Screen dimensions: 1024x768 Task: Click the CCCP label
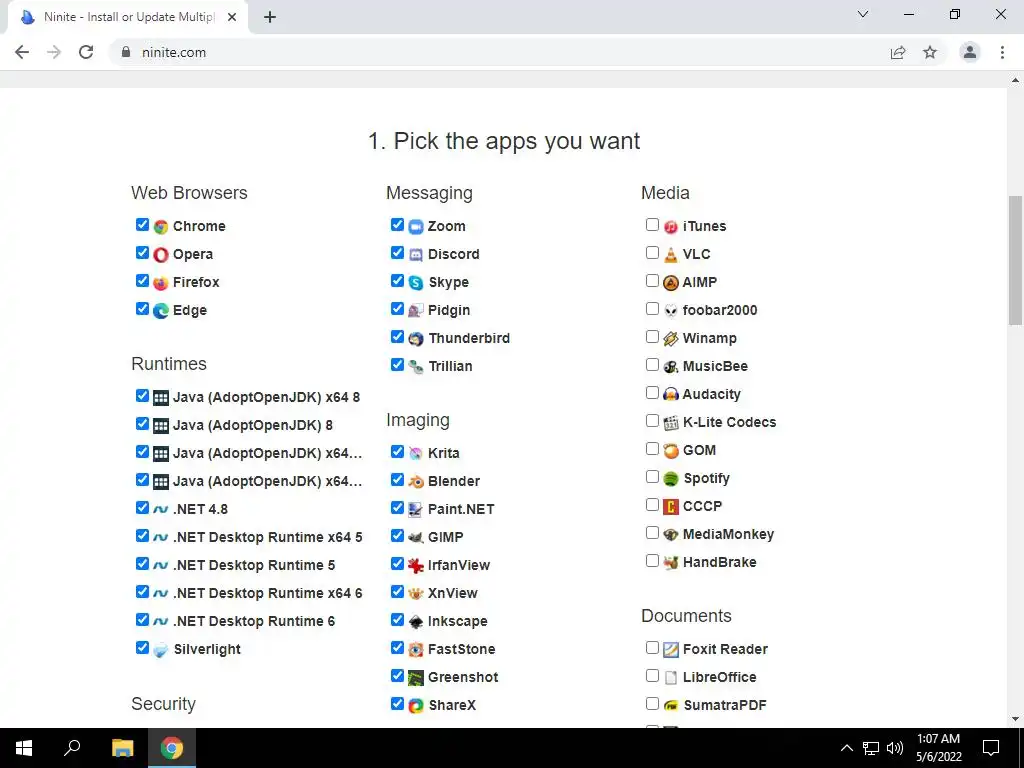(x=702, y=506)
